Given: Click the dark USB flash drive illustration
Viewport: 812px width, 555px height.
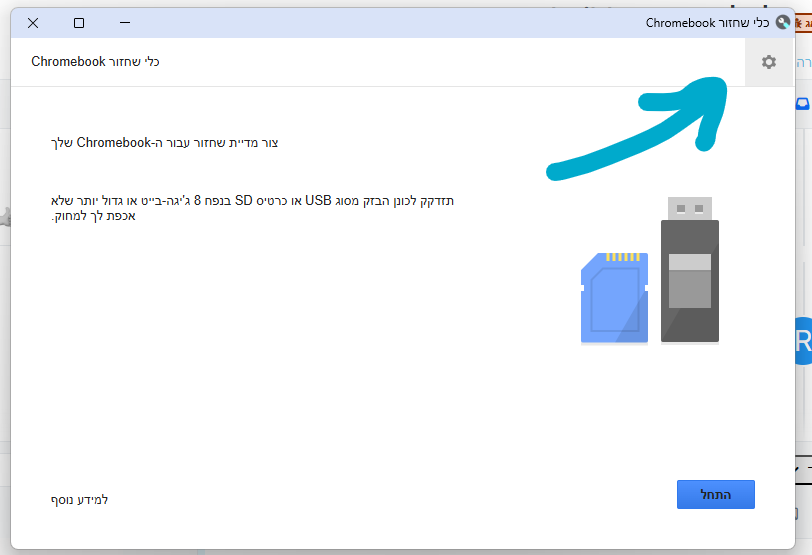Looking at the screenshot, I should point(690,270).
